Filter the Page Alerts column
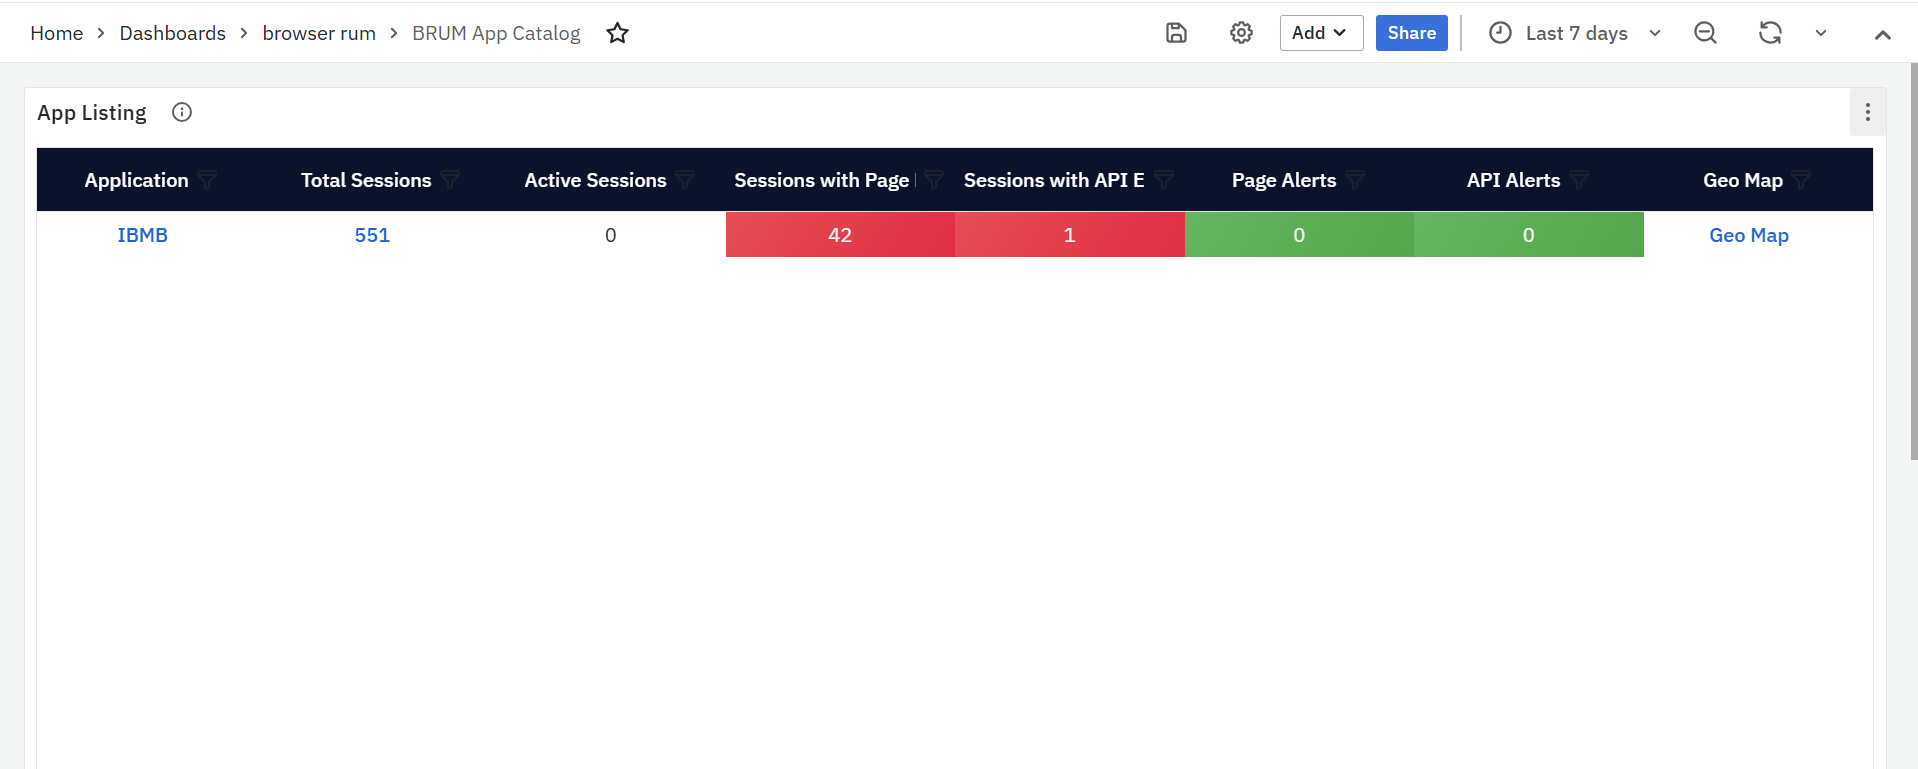1918x769 pixels. (1355, 180)
